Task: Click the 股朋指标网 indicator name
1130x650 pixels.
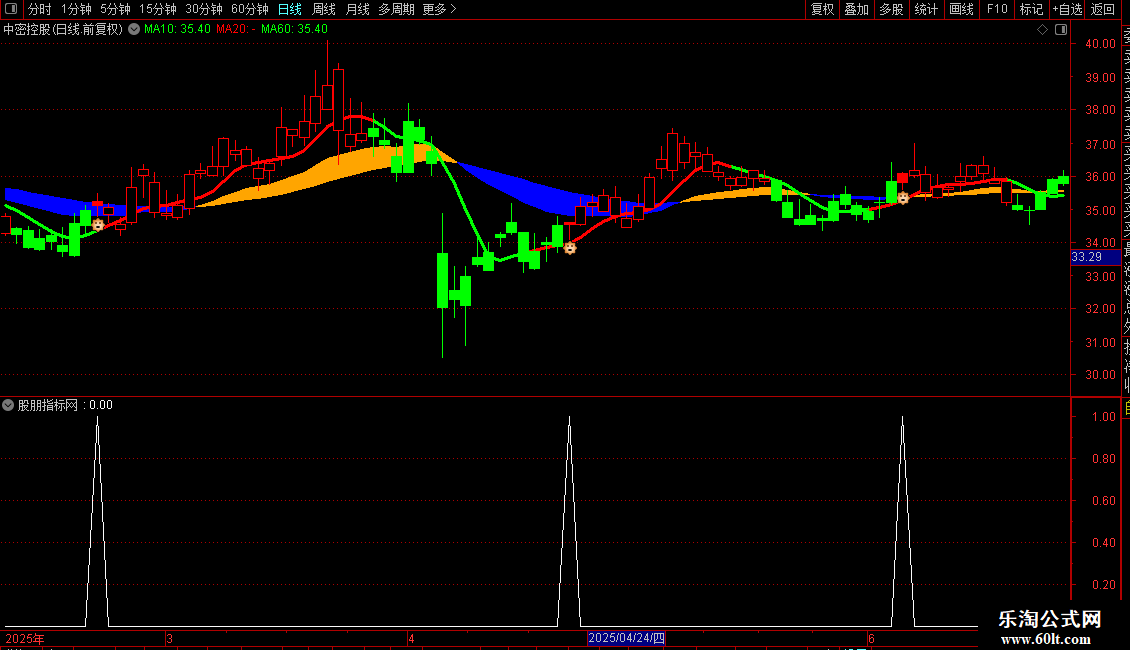Action: (48, 405)
